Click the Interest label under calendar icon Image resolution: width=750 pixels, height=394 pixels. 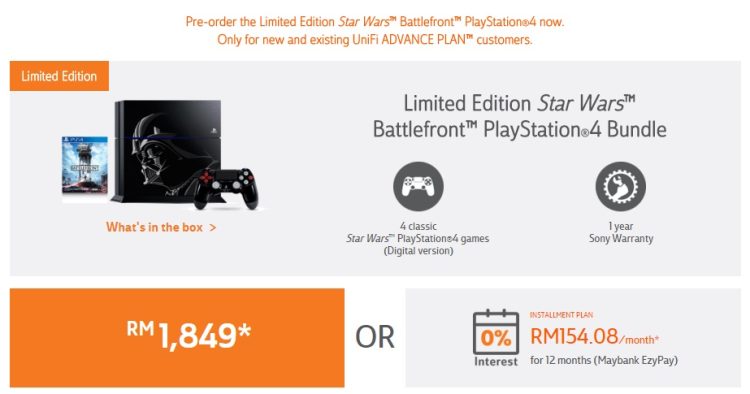click(496, 361)
